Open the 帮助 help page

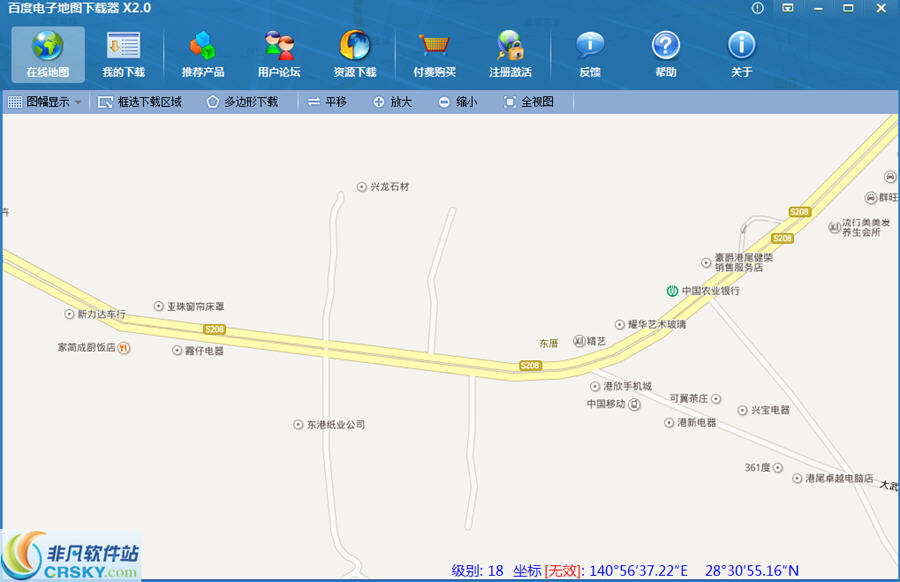[x=666, y=55]
